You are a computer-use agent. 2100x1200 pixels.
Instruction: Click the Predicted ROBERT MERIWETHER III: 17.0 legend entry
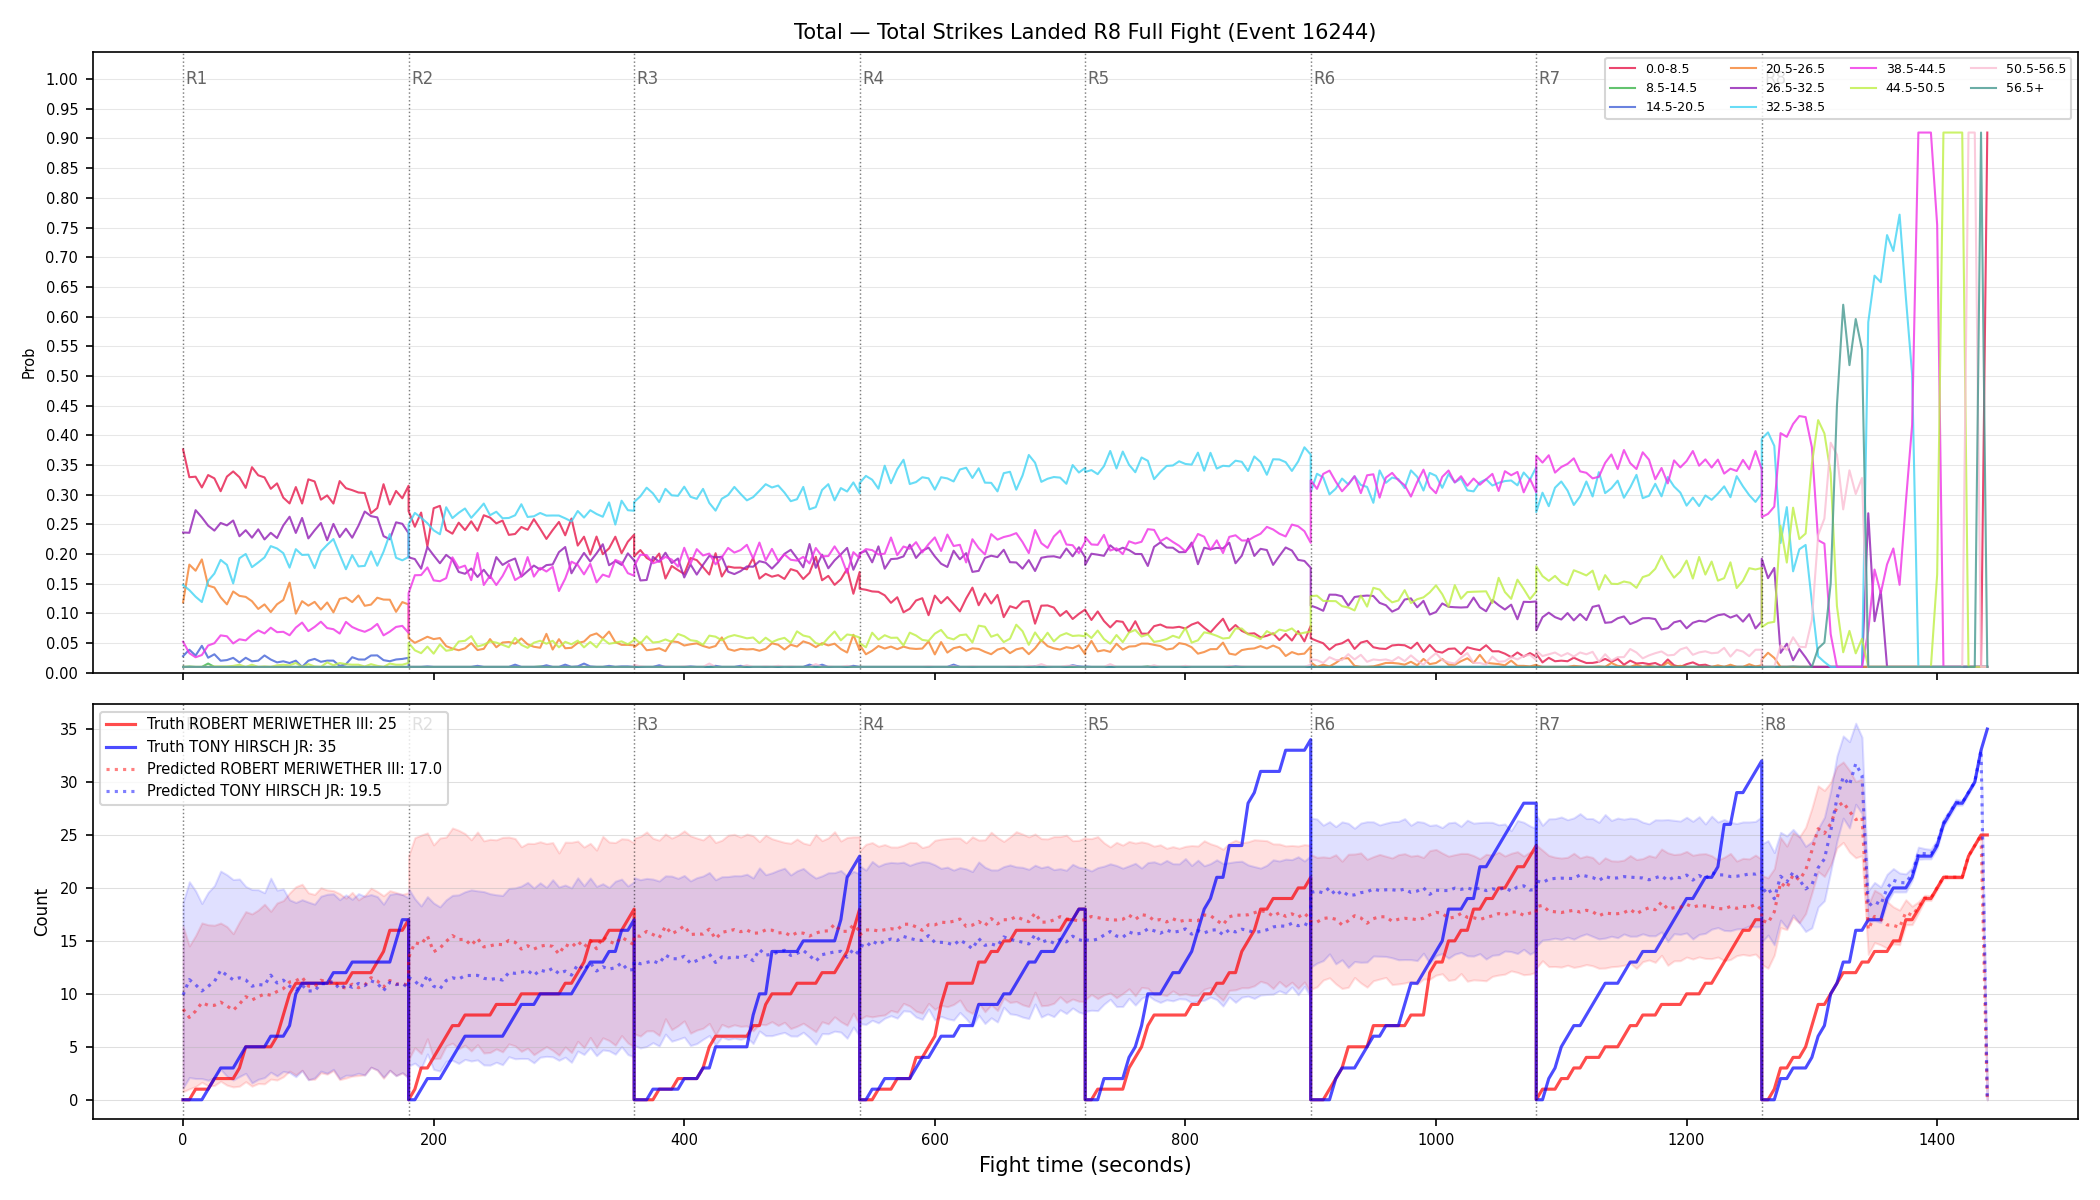[273, 769]
